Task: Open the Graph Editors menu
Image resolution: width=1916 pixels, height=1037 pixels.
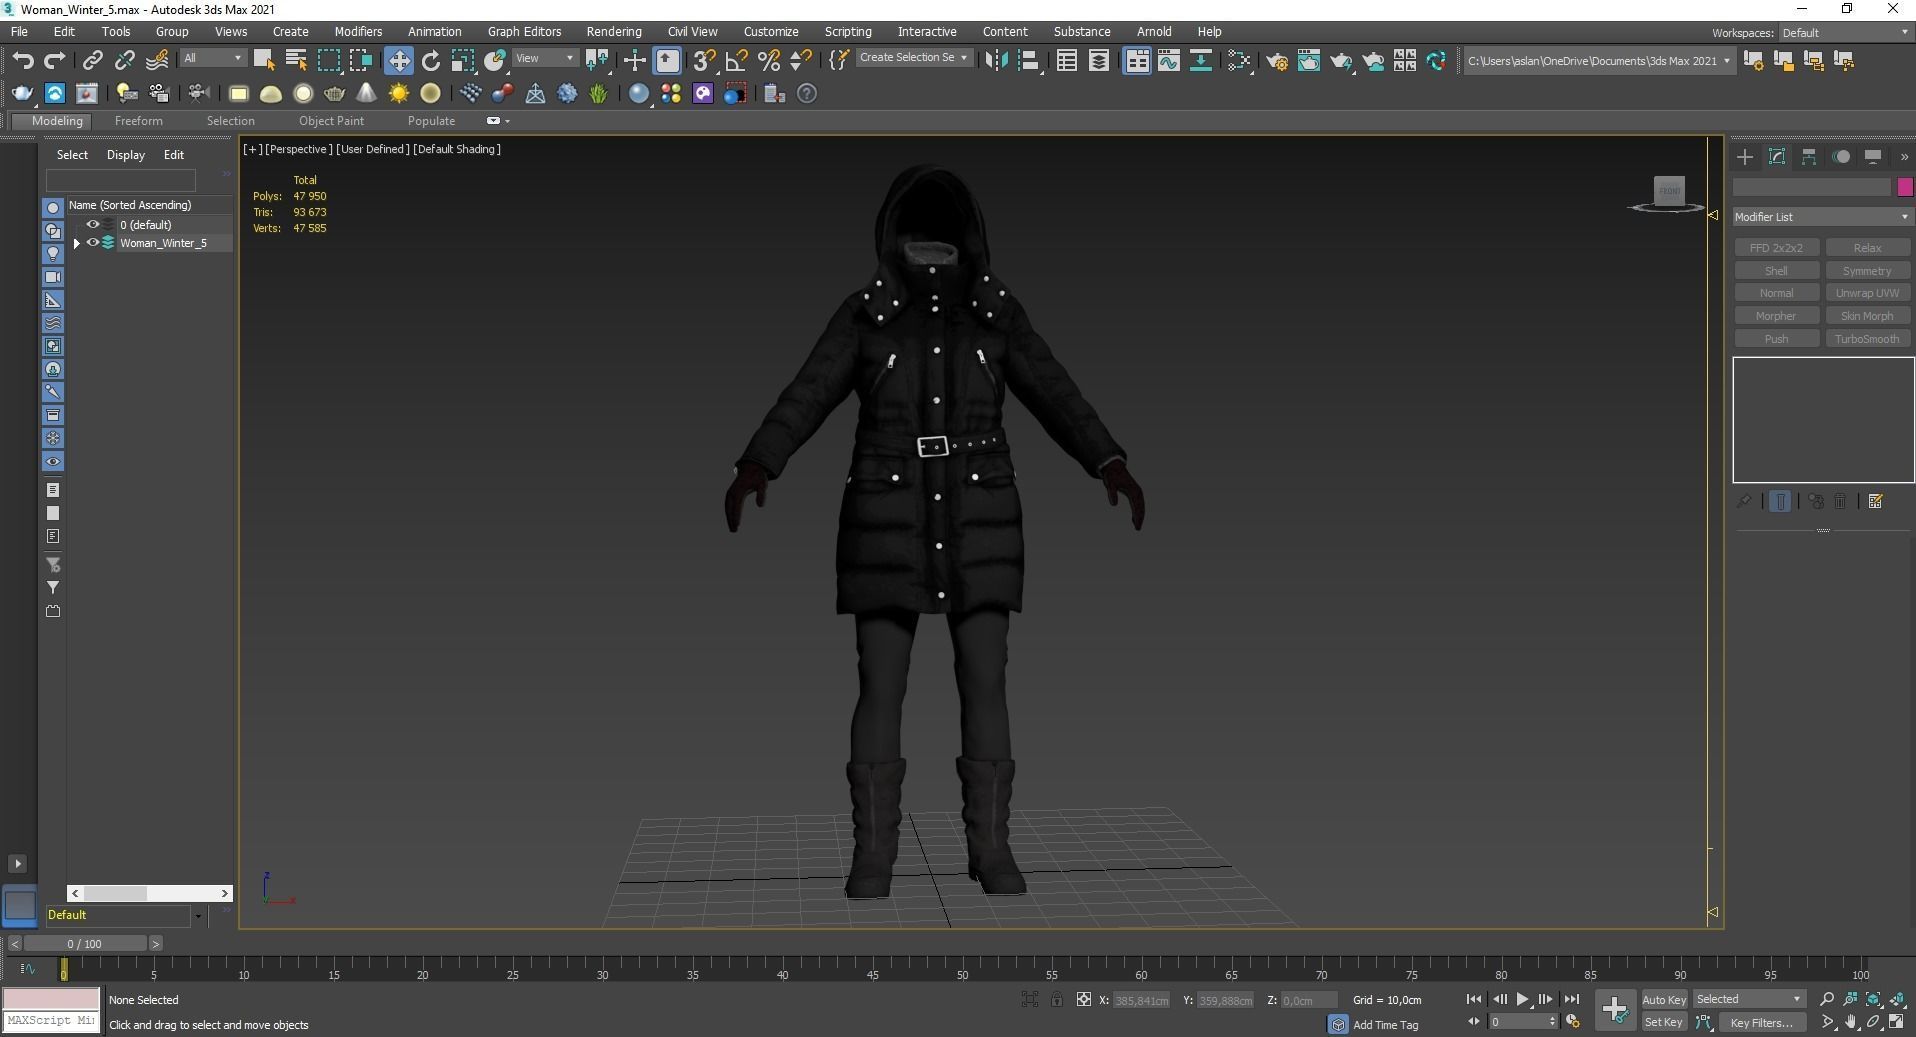Action: click(x=524, y=32)
